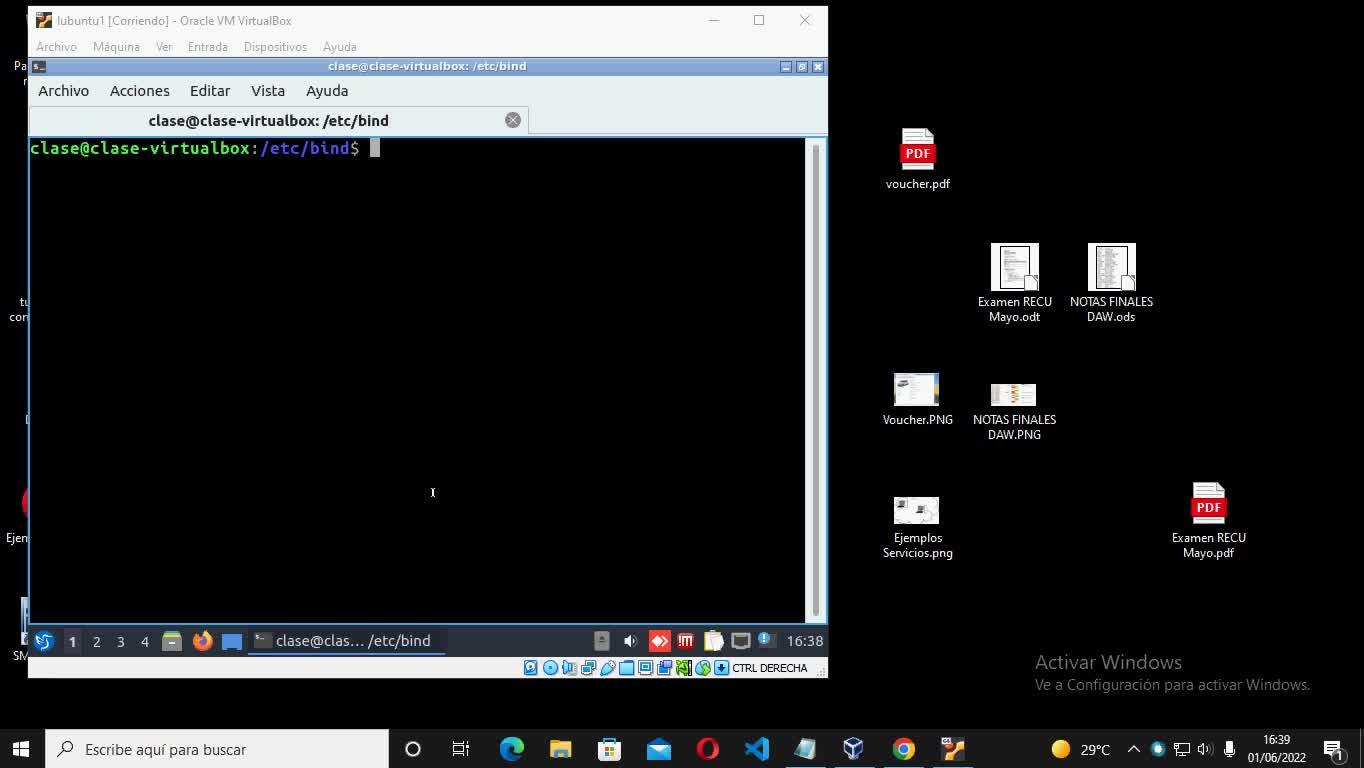Open the file manager in Lubuntu panel
The width and height of the screenshot is (1364, 768).
[x=172, y=641]
